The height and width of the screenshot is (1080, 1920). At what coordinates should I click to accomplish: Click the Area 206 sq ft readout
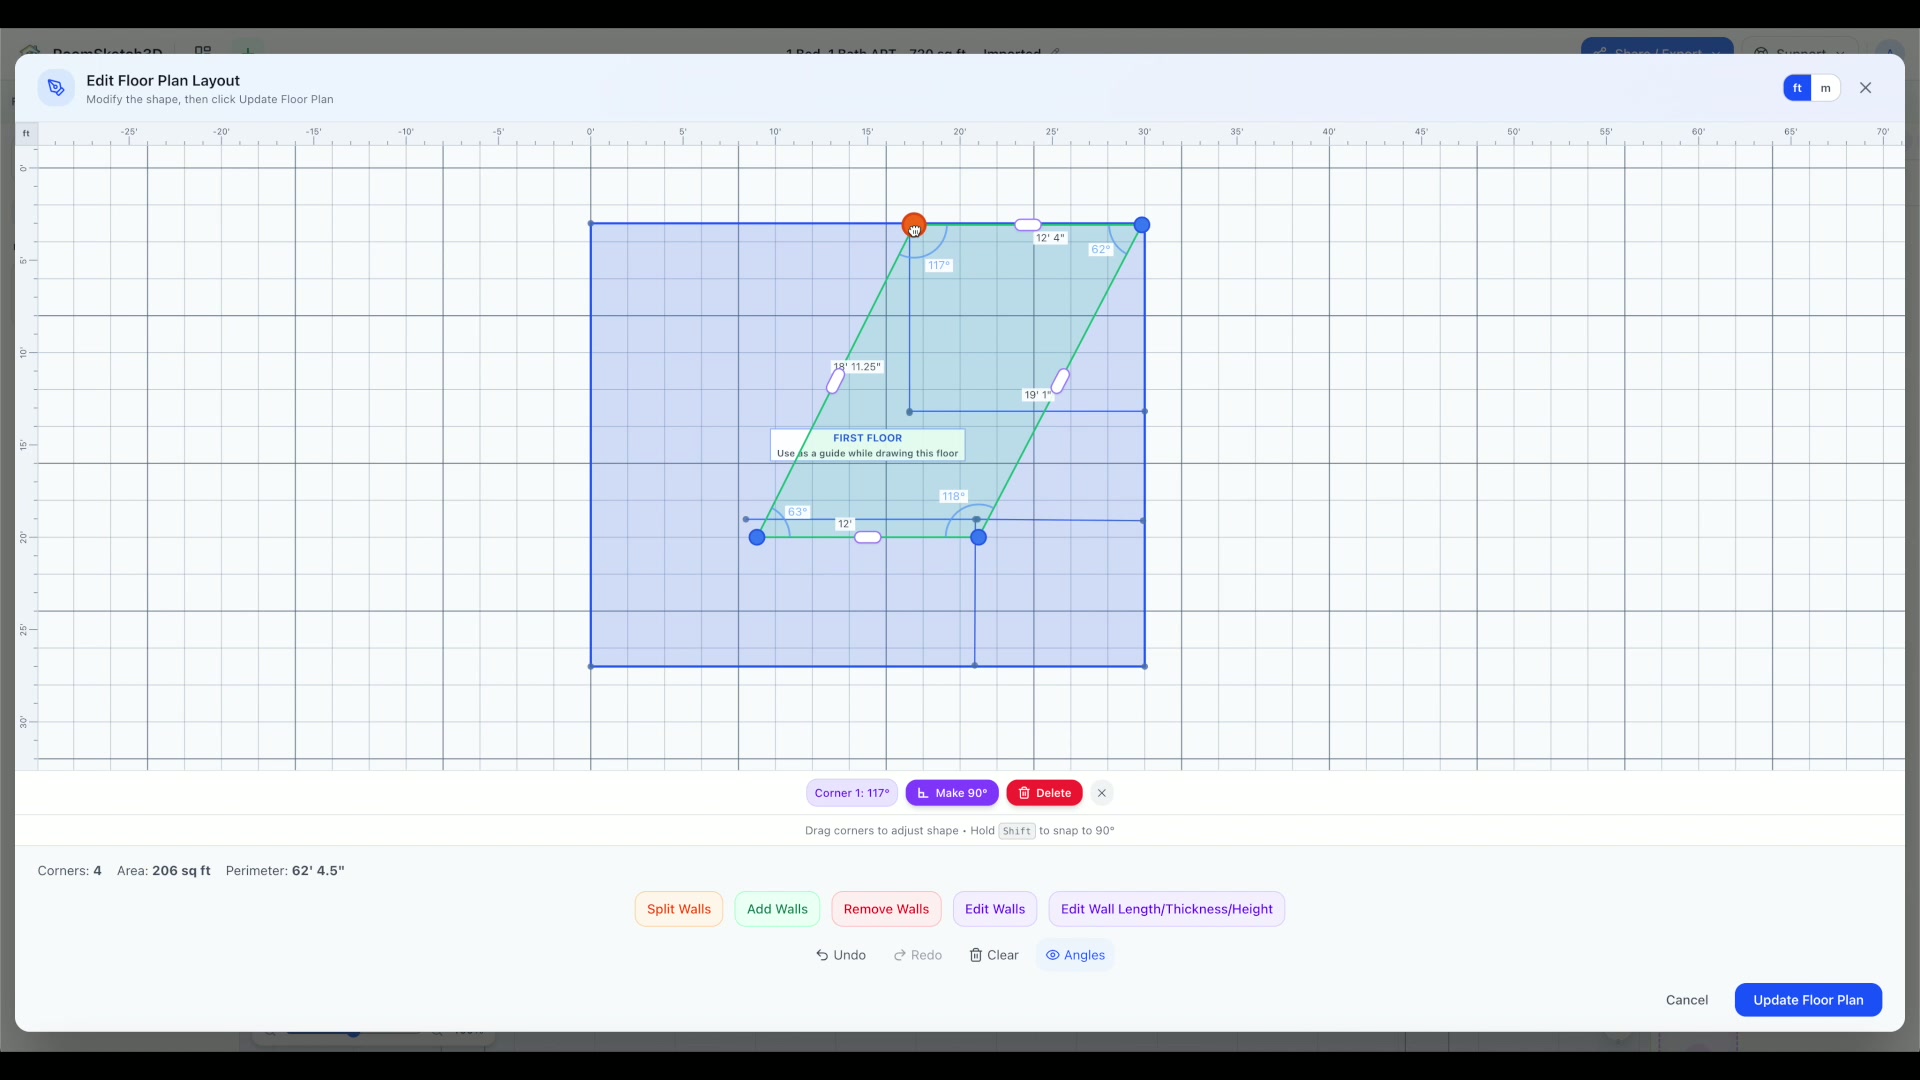pyautogui.click(x=164, y=871)
